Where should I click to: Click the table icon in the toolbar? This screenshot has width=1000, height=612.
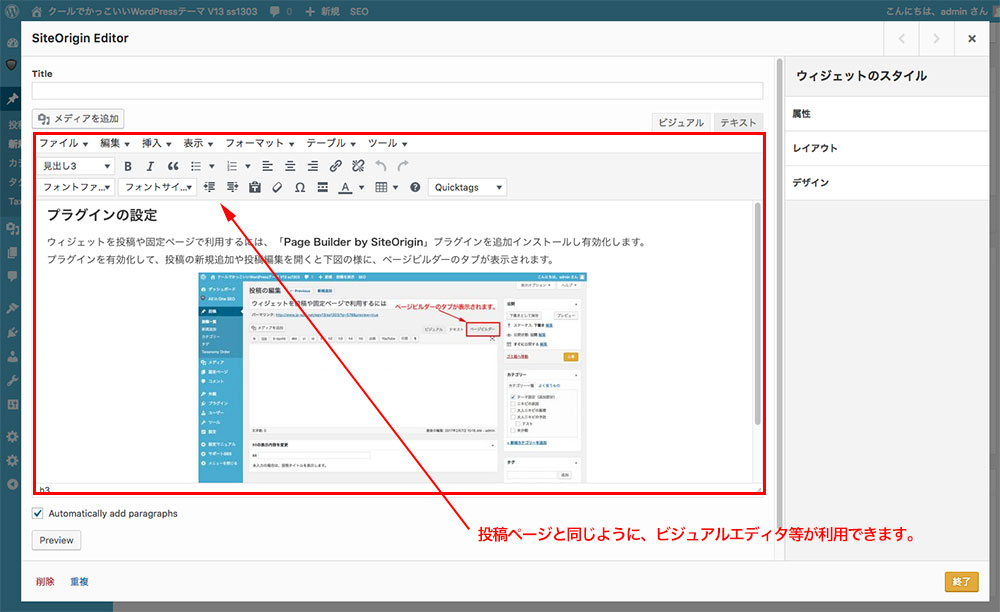click(x=381, y=187)
